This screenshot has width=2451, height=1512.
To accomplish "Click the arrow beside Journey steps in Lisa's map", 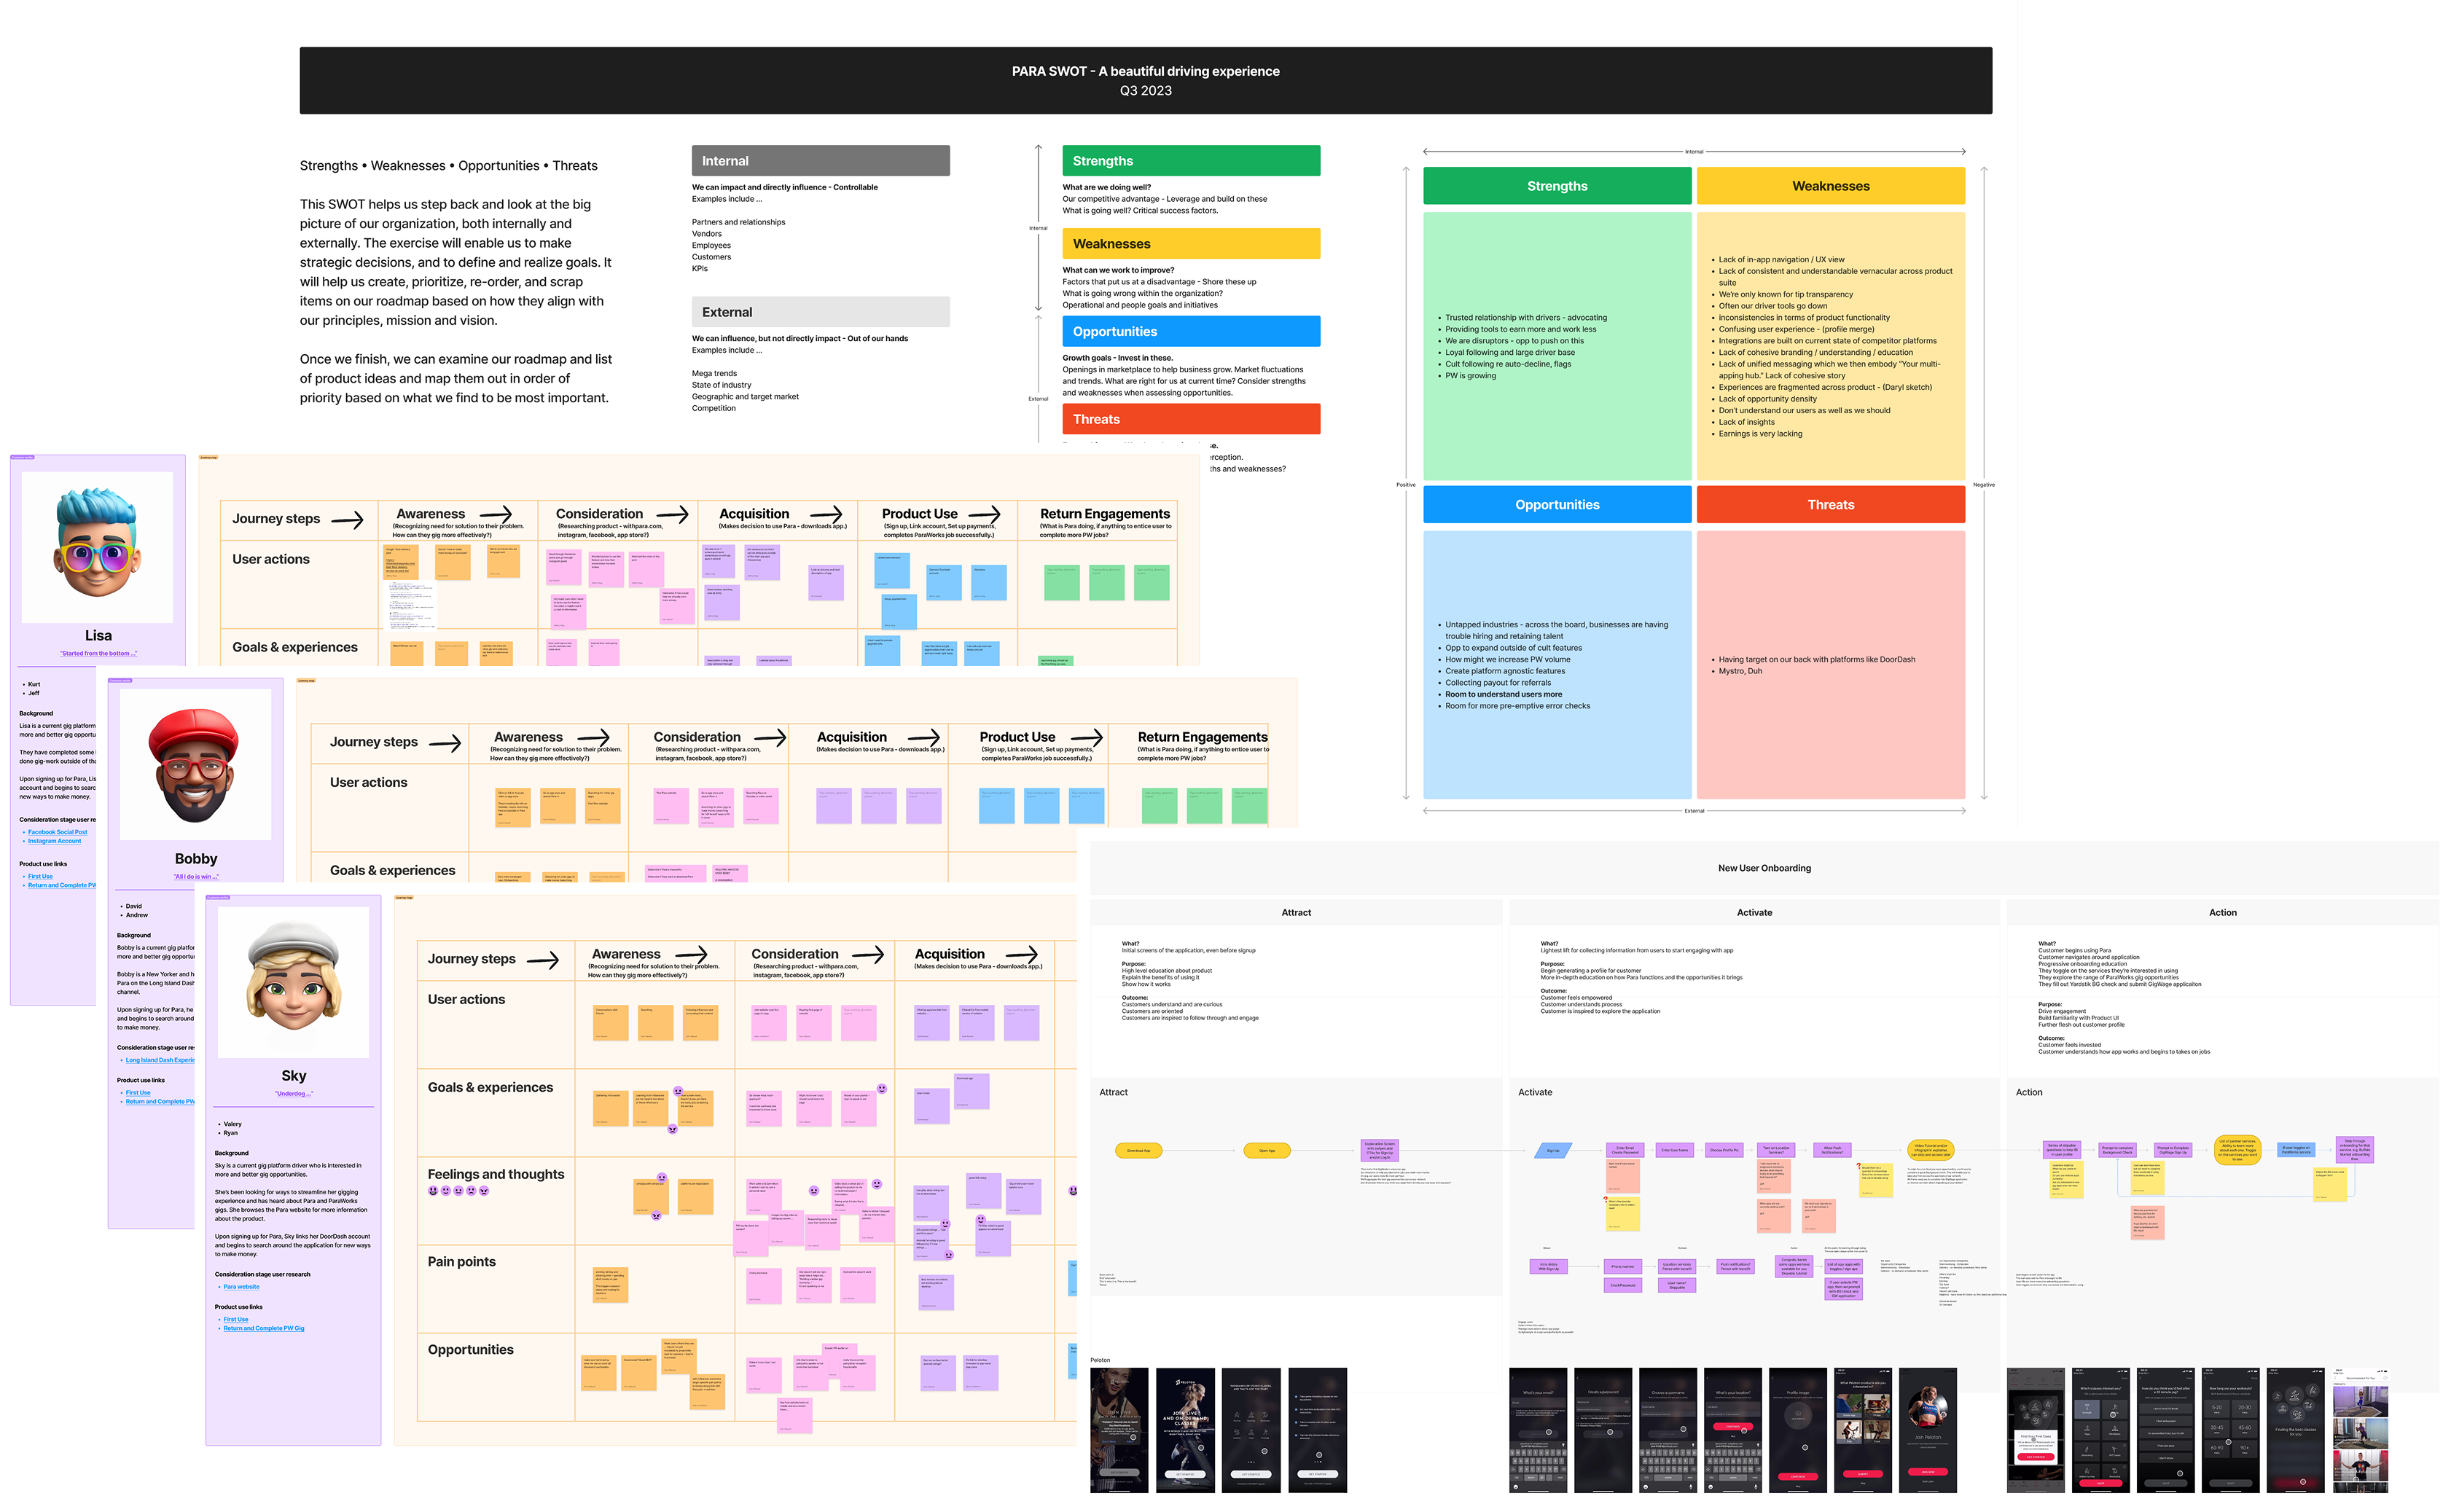I will coord(347,520).
